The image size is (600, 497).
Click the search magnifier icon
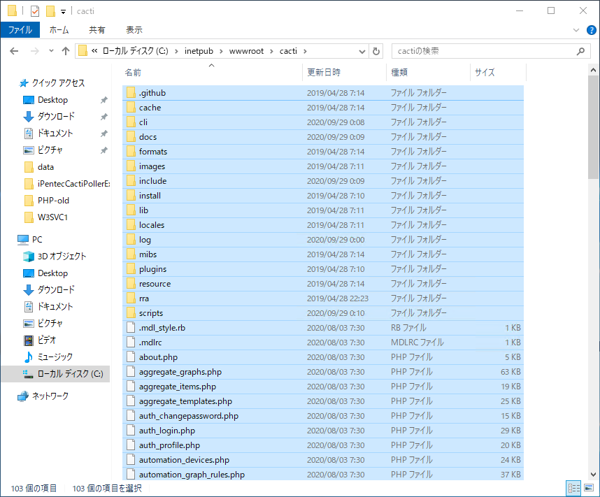coord(580,51)
